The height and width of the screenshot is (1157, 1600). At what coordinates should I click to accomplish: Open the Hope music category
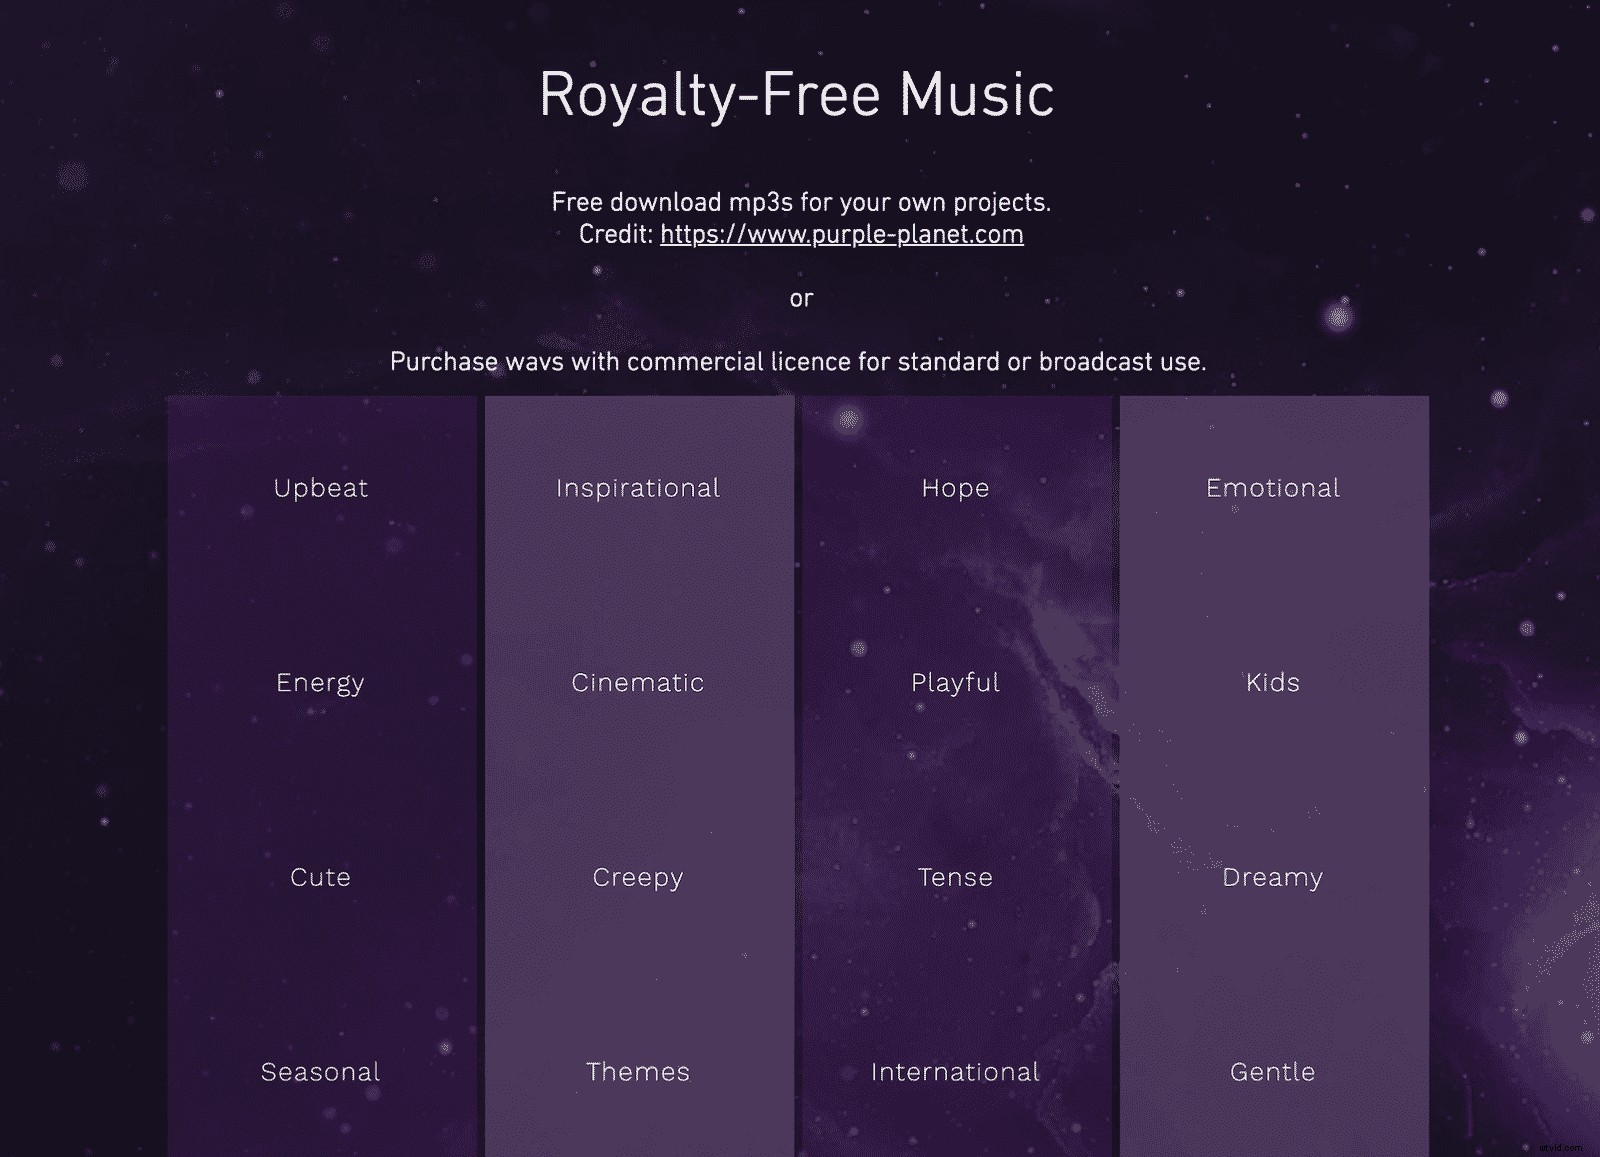[x=954, y=488]
